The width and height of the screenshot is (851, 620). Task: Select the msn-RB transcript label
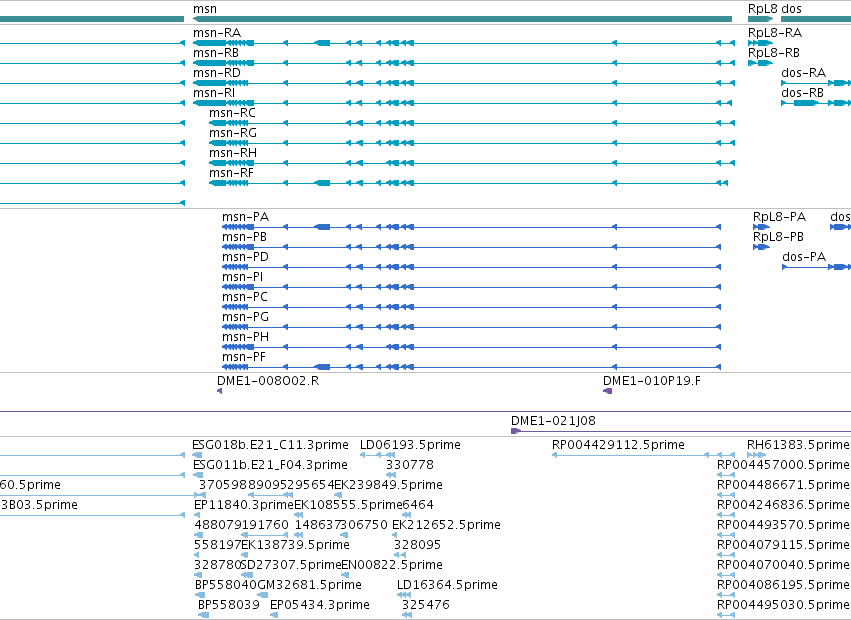[216, 53]
